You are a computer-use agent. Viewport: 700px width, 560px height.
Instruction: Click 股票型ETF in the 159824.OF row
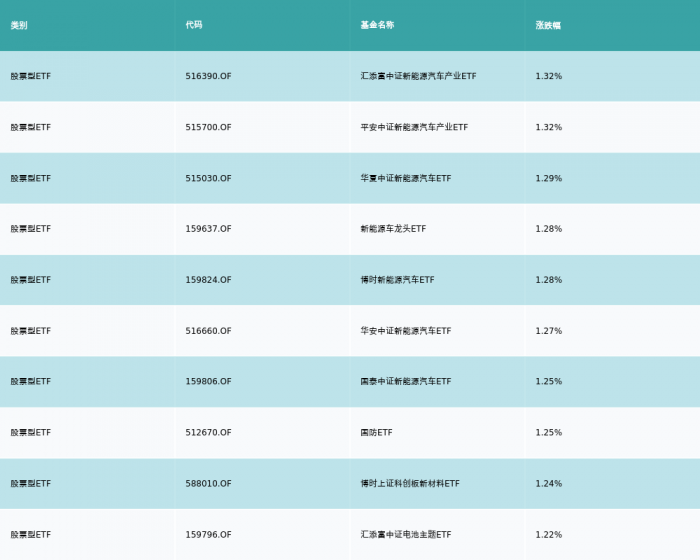point(31,280)
